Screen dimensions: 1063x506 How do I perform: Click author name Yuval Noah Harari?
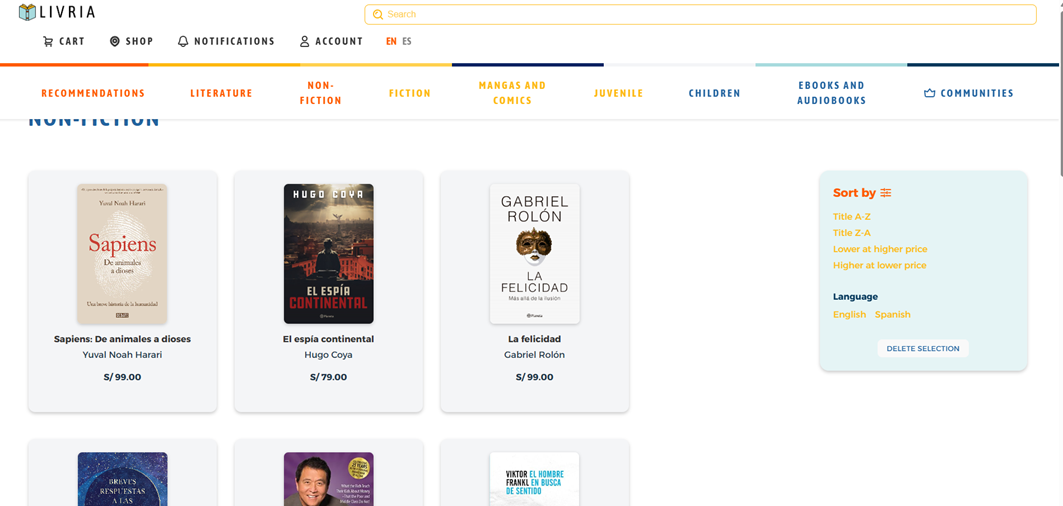tap(122, 355)
